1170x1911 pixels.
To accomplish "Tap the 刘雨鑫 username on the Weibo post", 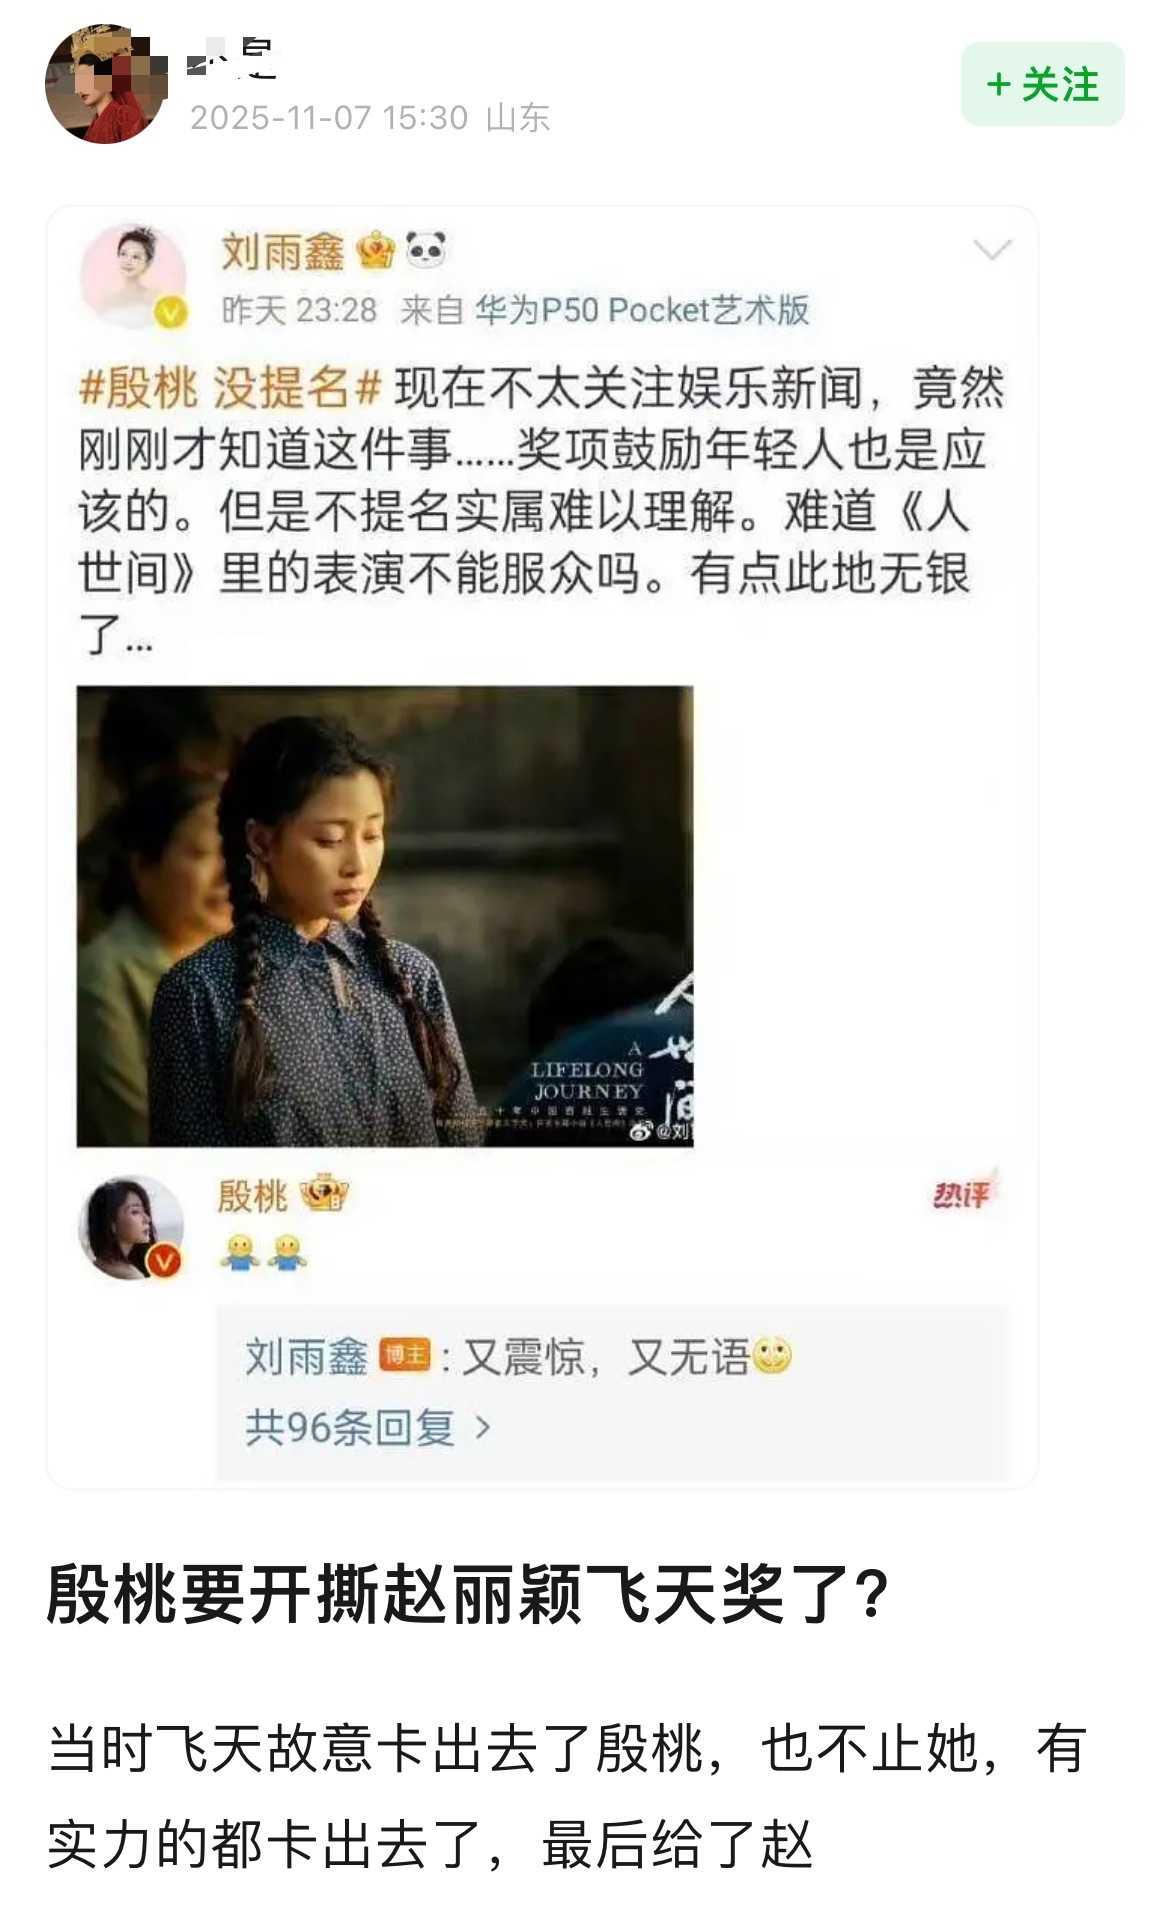I will 283,251.
